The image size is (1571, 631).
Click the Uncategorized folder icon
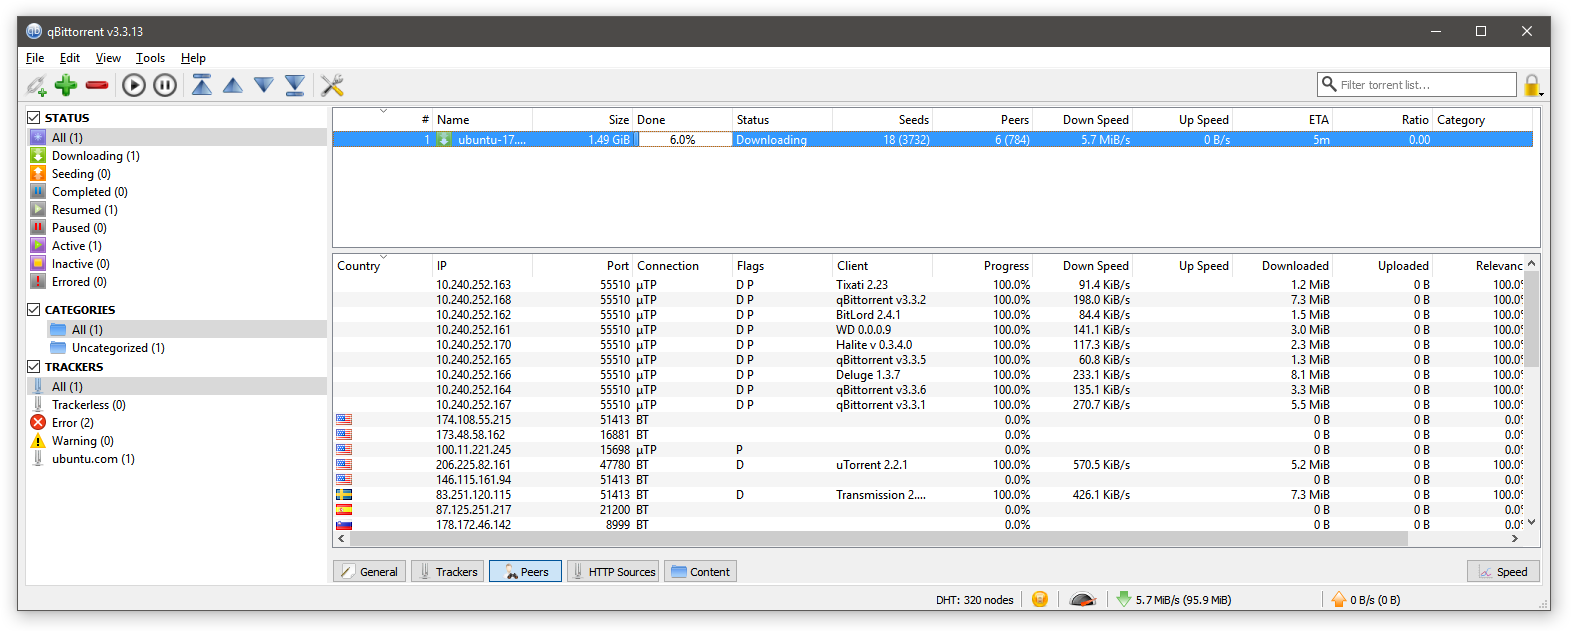[x=58, y=347]
